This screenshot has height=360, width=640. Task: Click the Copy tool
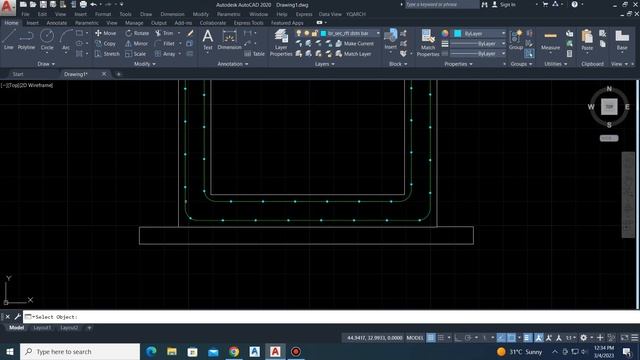pos(105,43)
